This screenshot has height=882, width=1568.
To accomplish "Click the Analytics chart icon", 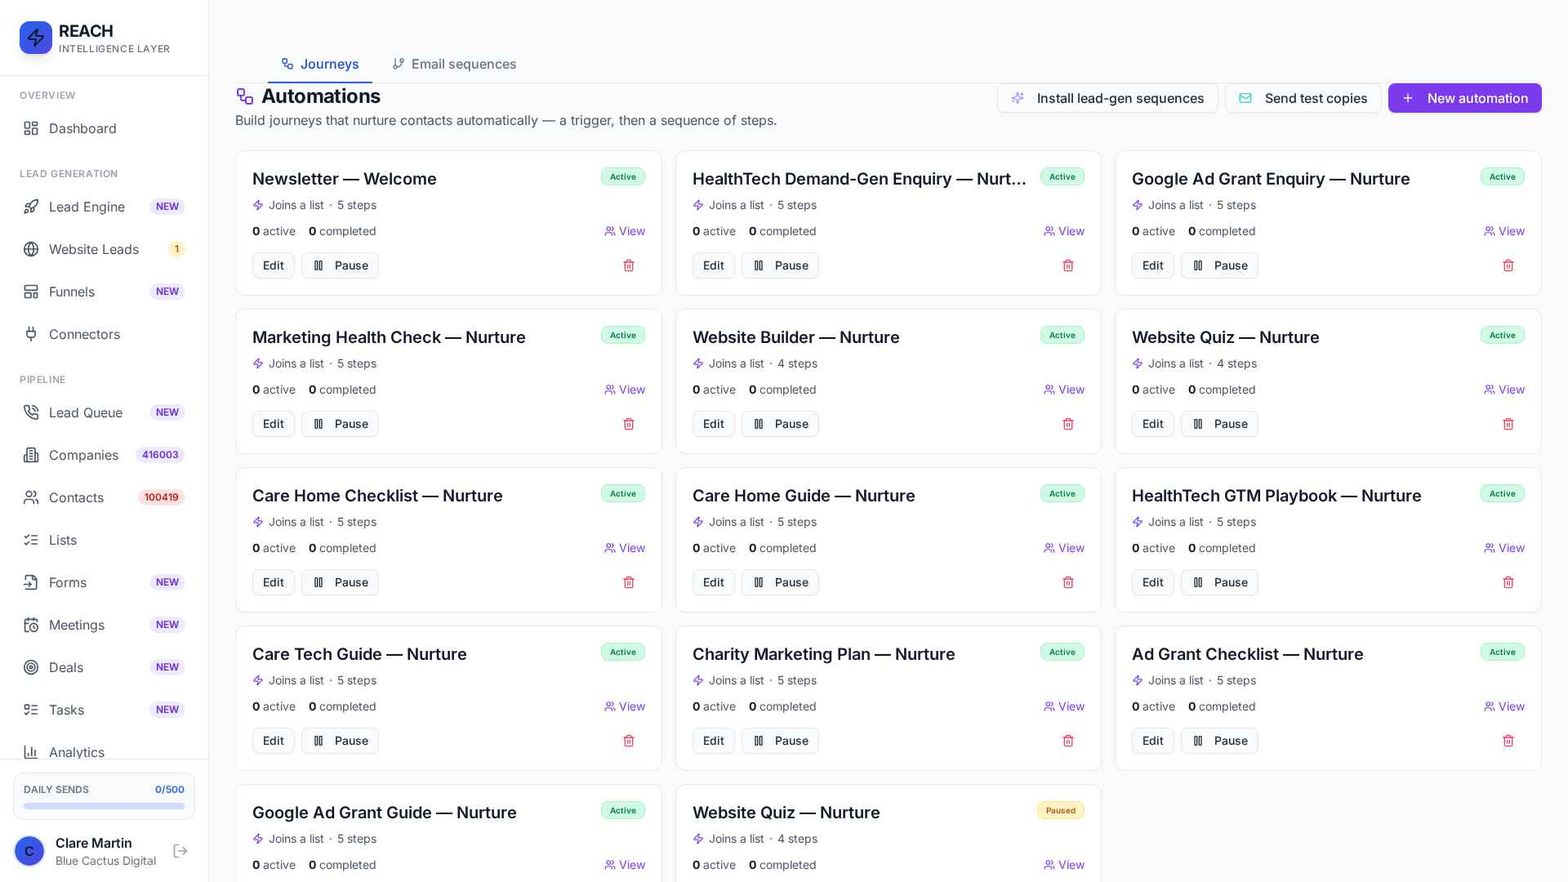I will coord(31,752).
